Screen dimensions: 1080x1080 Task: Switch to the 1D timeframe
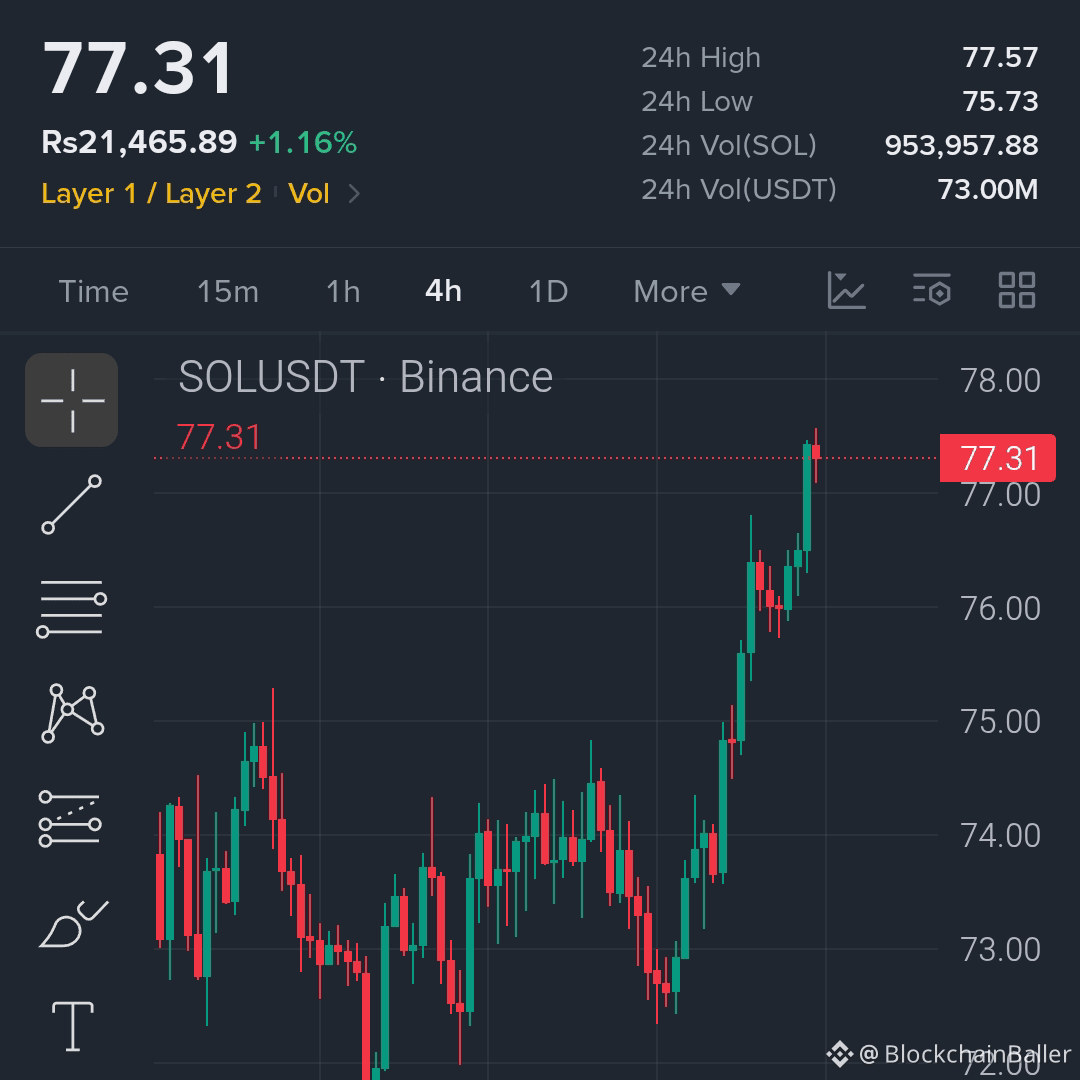tap(548, 291)
